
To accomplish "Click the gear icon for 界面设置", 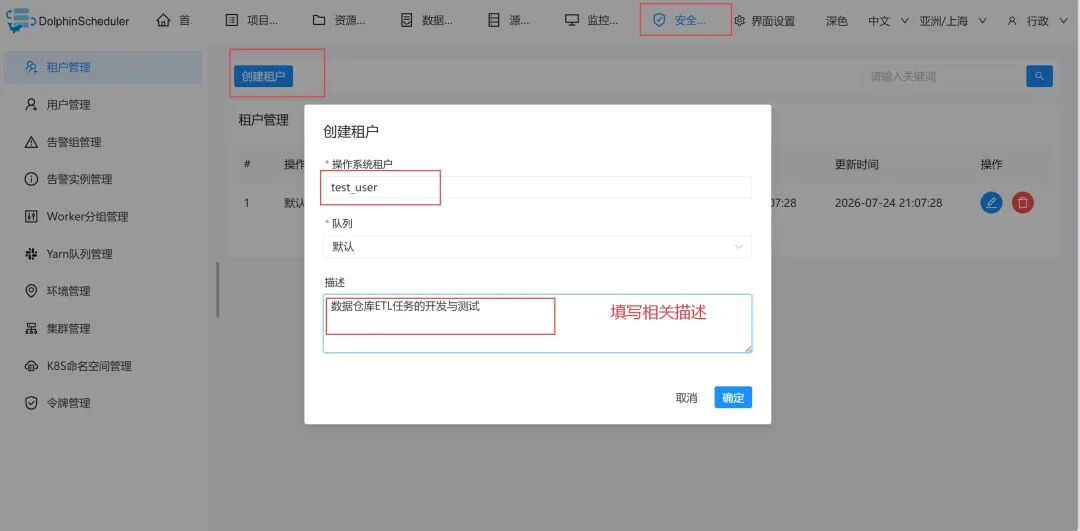I will pos(740,21).
